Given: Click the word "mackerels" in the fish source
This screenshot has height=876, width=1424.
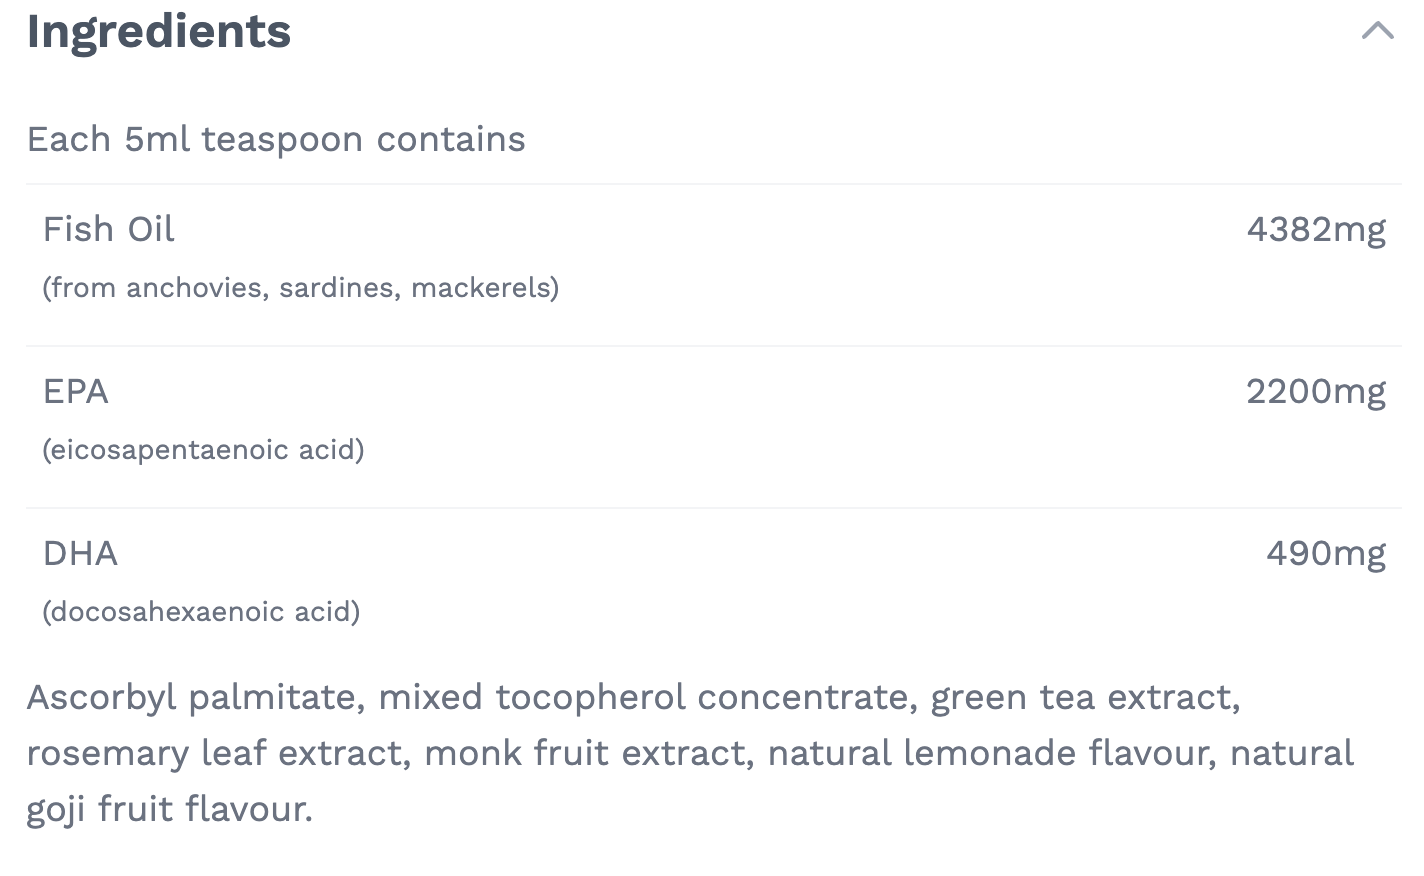Looking at the screenshot, I should [x=482, y=288].
